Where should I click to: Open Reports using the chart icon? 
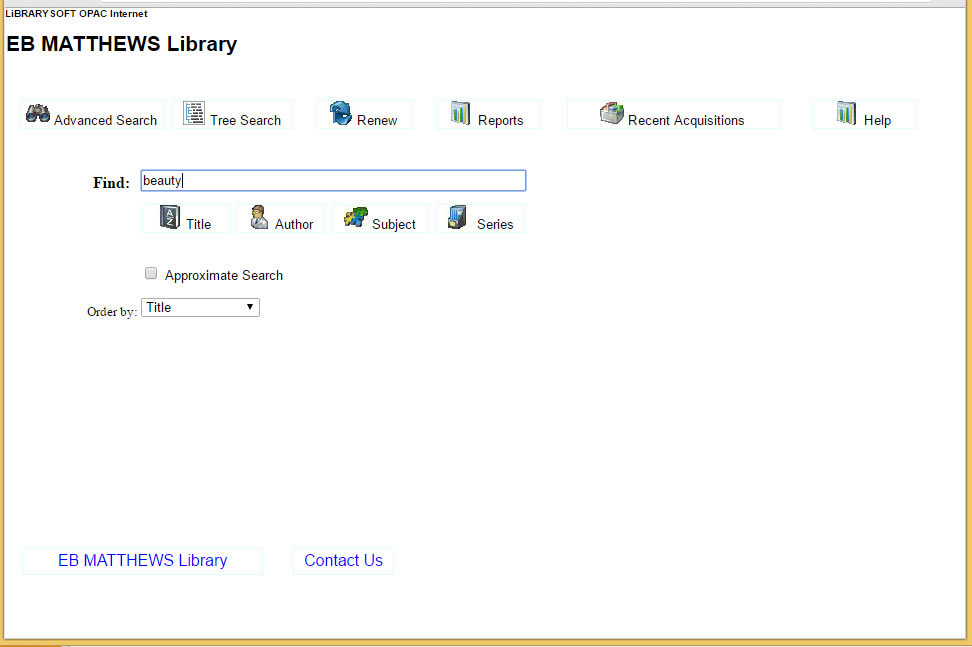click(460, 113)
